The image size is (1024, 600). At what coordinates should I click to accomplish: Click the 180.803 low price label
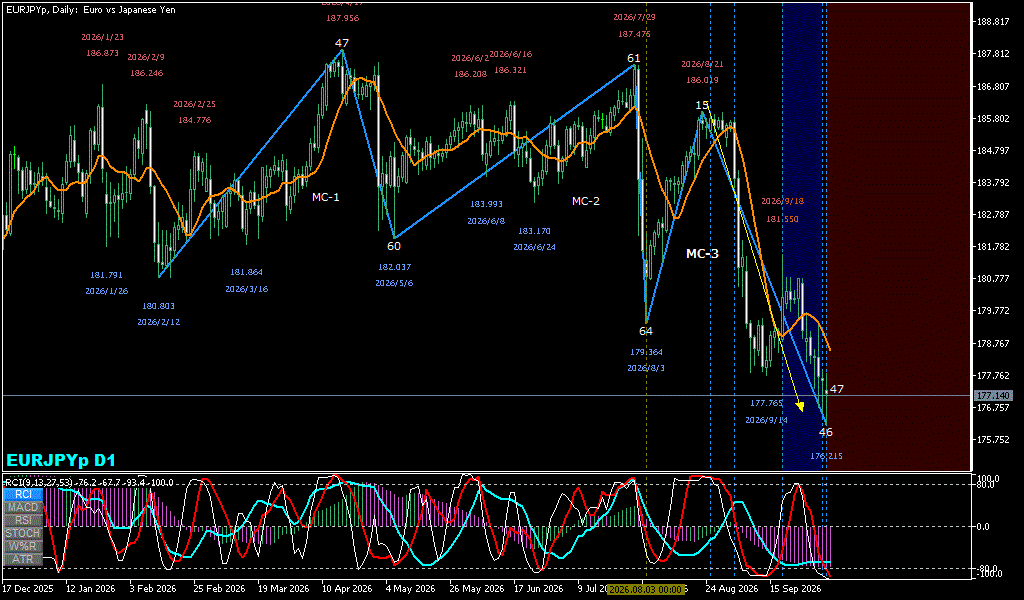pyautogui.click(x=159, y=306)
